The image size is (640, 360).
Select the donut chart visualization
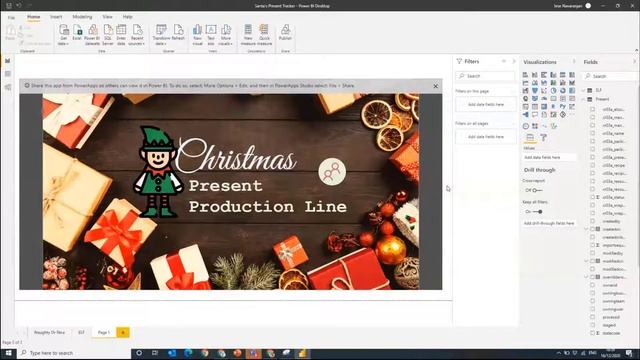[x=563, y=91]
